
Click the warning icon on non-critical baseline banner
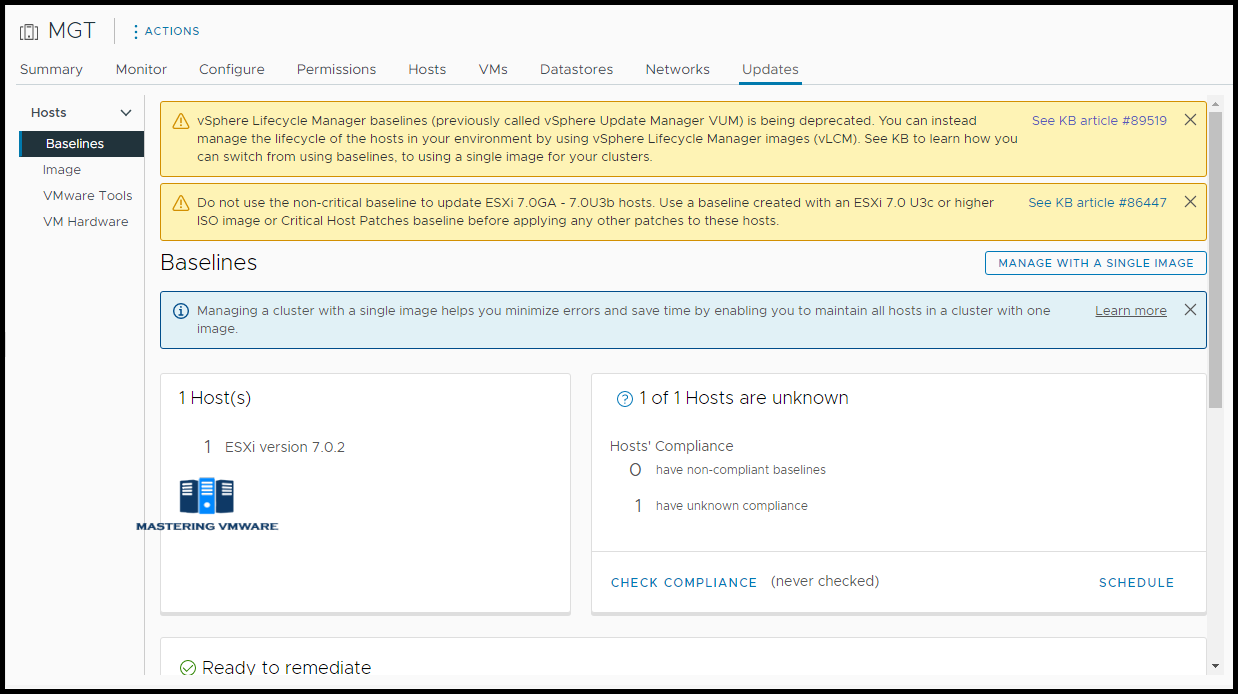pos(180,203)
